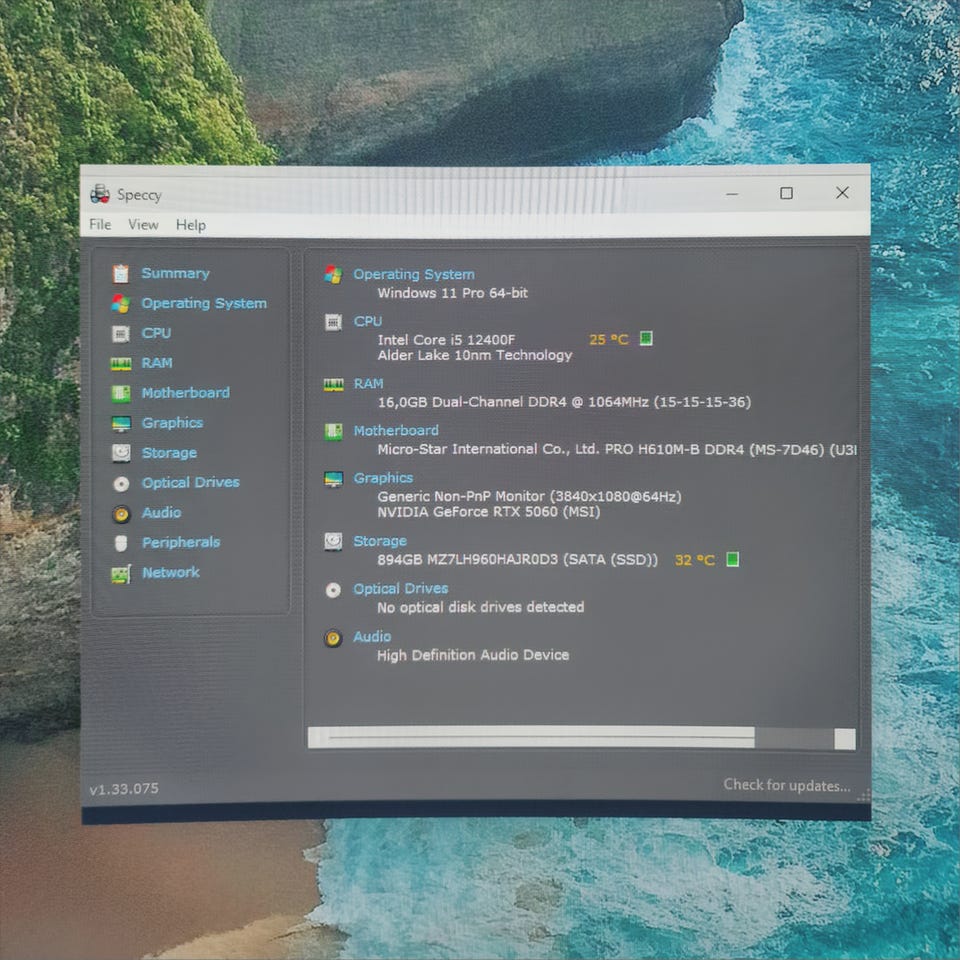Select RAM in the sidebar
The width and height of the screenshot is (960, 960).
[157, 363]
